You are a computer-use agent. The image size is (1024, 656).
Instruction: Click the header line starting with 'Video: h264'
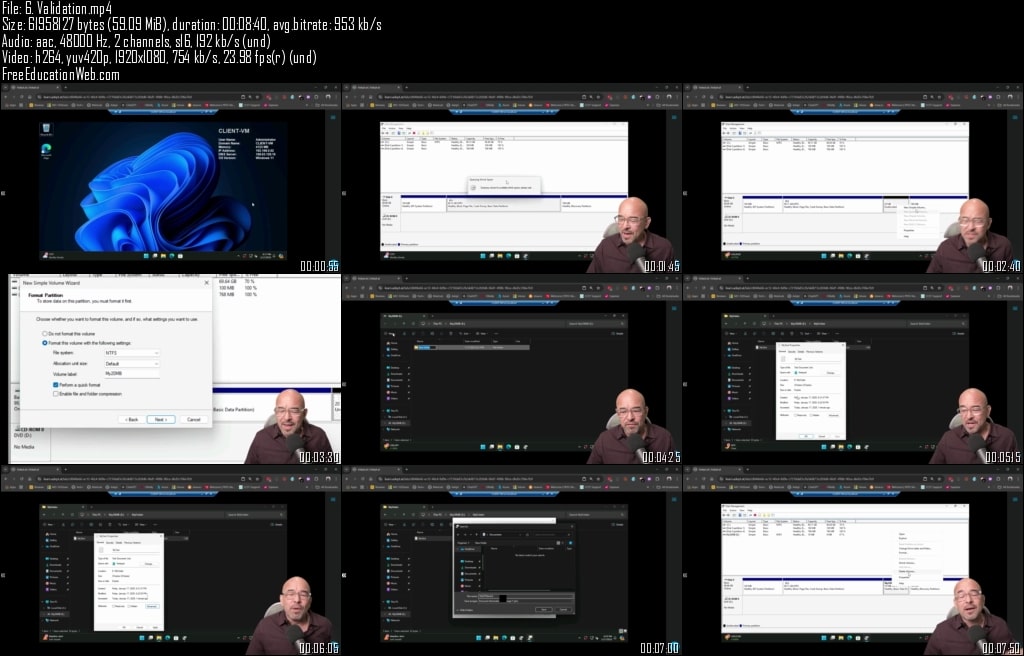click(159, 57)
